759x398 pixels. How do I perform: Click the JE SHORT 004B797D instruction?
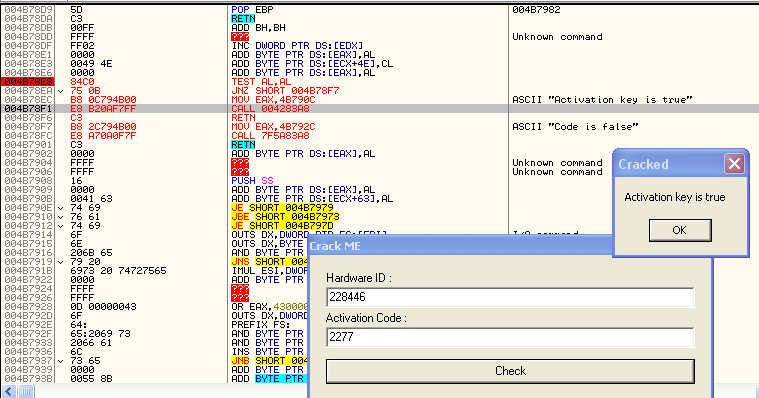coord(283,226)
